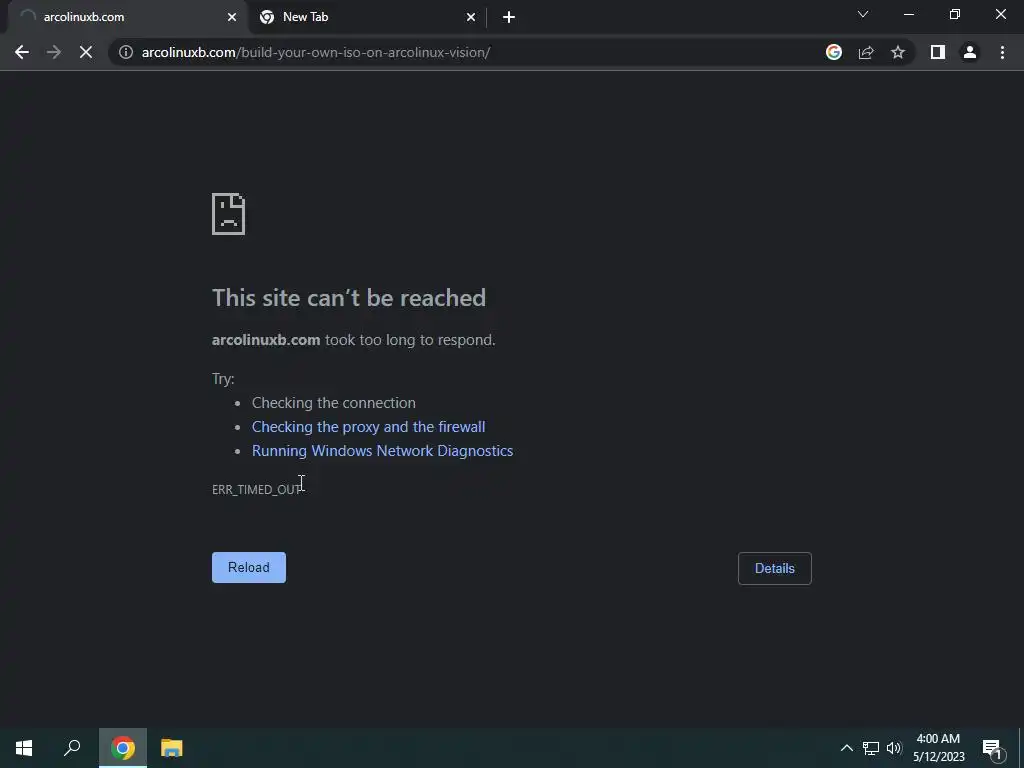Open Checking the proxy and firewall link
Viewport: 1024px width, 768px height.
click(368, 427)
